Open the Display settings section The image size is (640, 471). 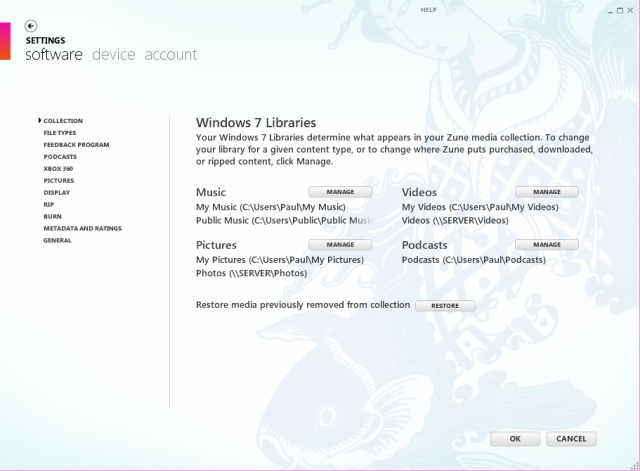click(x=57, y=192)
